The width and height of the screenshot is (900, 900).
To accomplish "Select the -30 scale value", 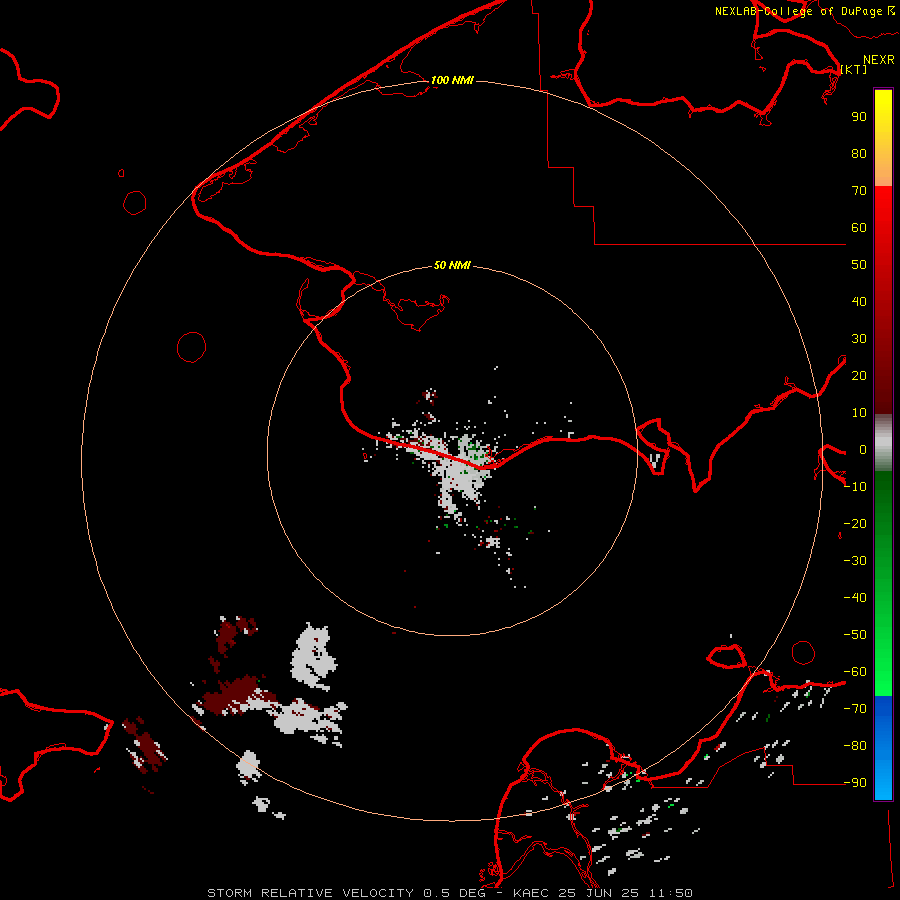I will click(855, 561).
